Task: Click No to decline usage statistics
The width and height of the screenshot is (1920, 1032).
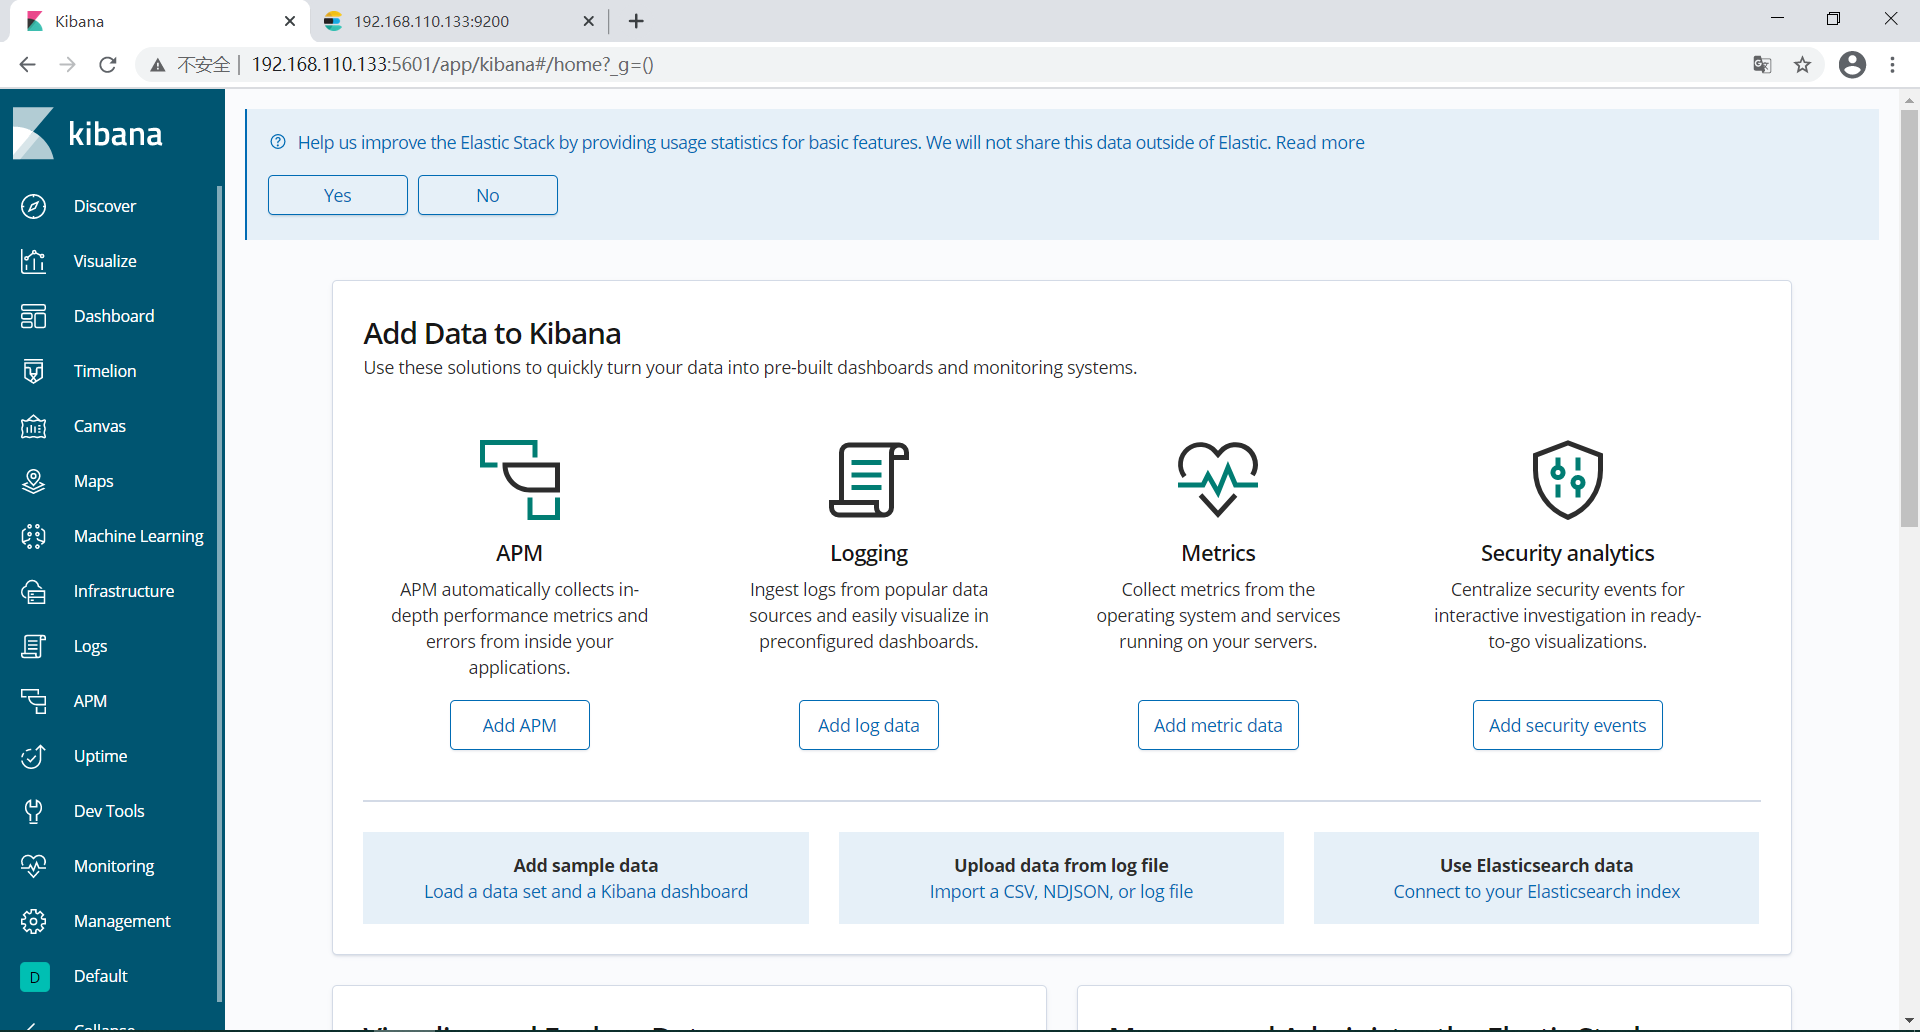Action: 488,195
